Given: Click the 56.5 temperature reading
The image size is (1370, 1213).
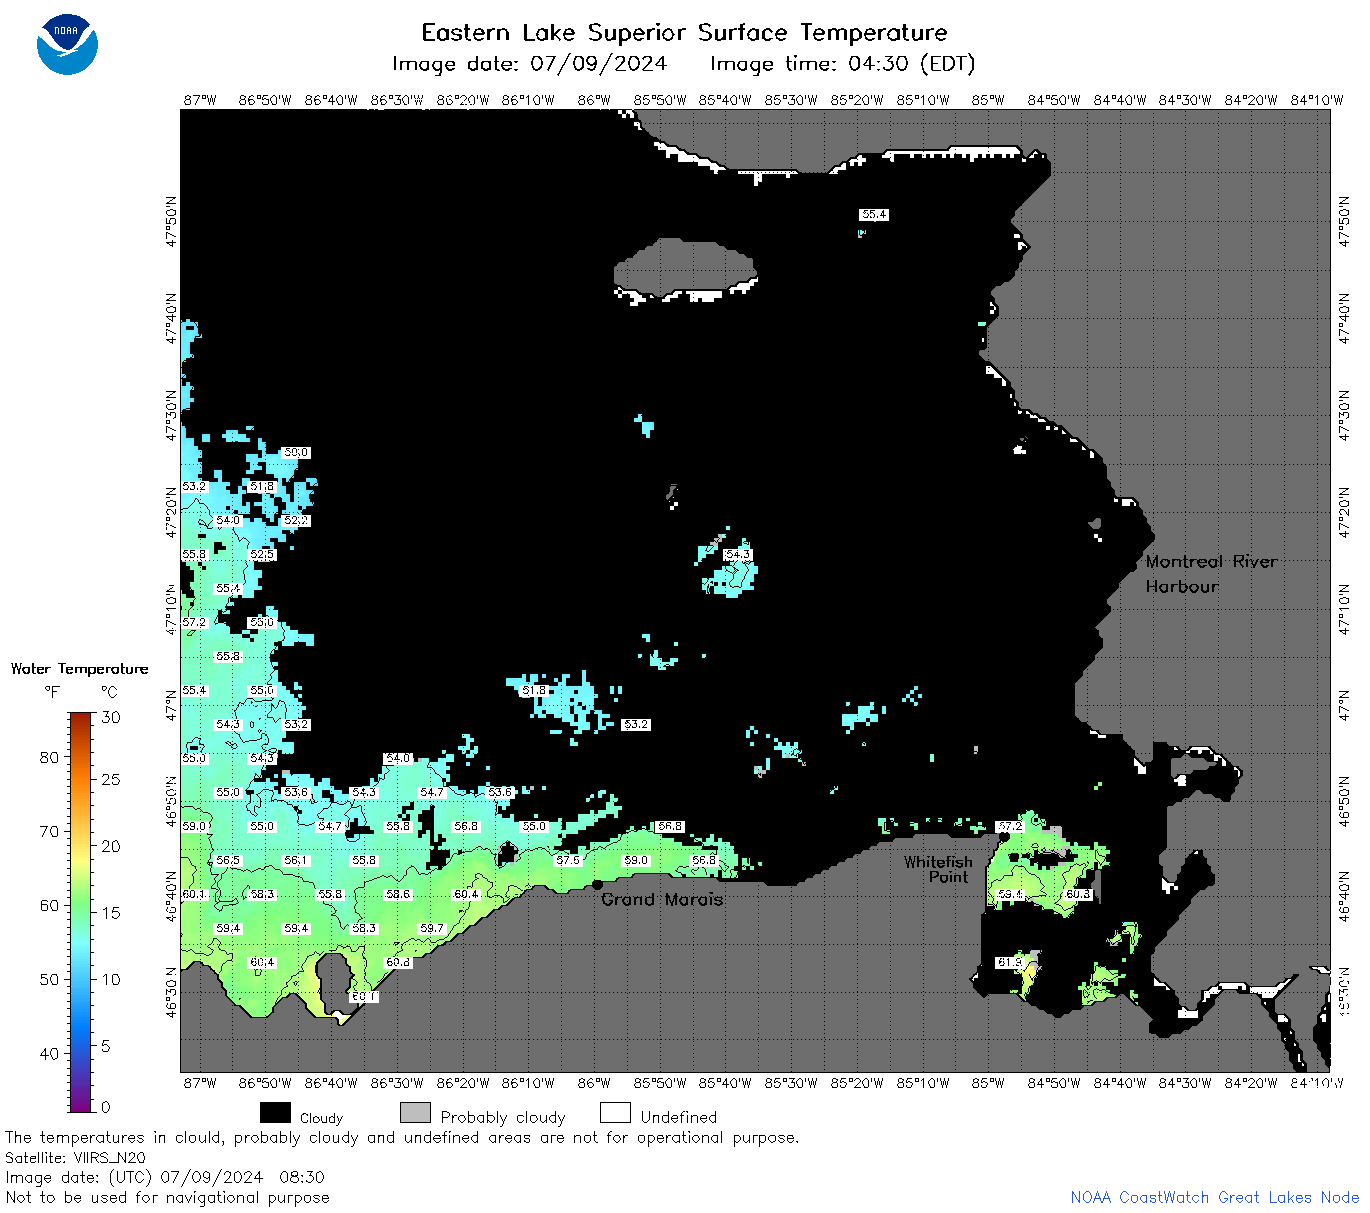Looking at the screenshot, I should 228,860.
